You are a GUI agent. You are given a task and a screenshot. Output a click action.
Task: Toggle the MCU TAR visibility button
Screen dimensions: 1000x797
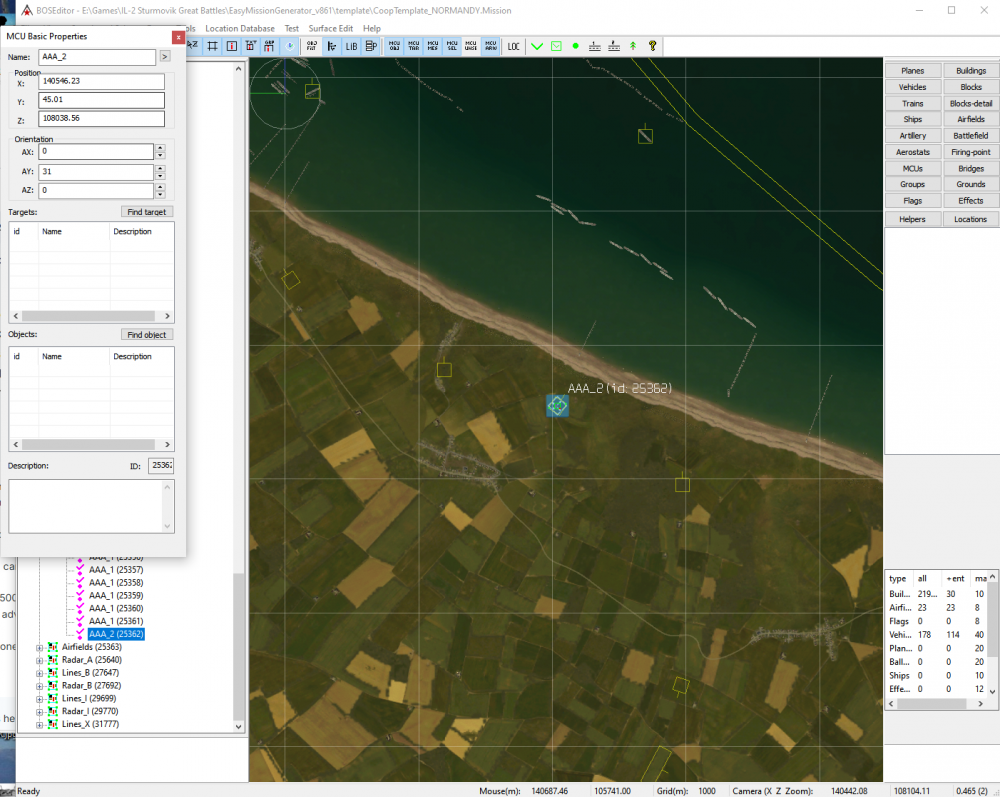(x=414, y=46)
